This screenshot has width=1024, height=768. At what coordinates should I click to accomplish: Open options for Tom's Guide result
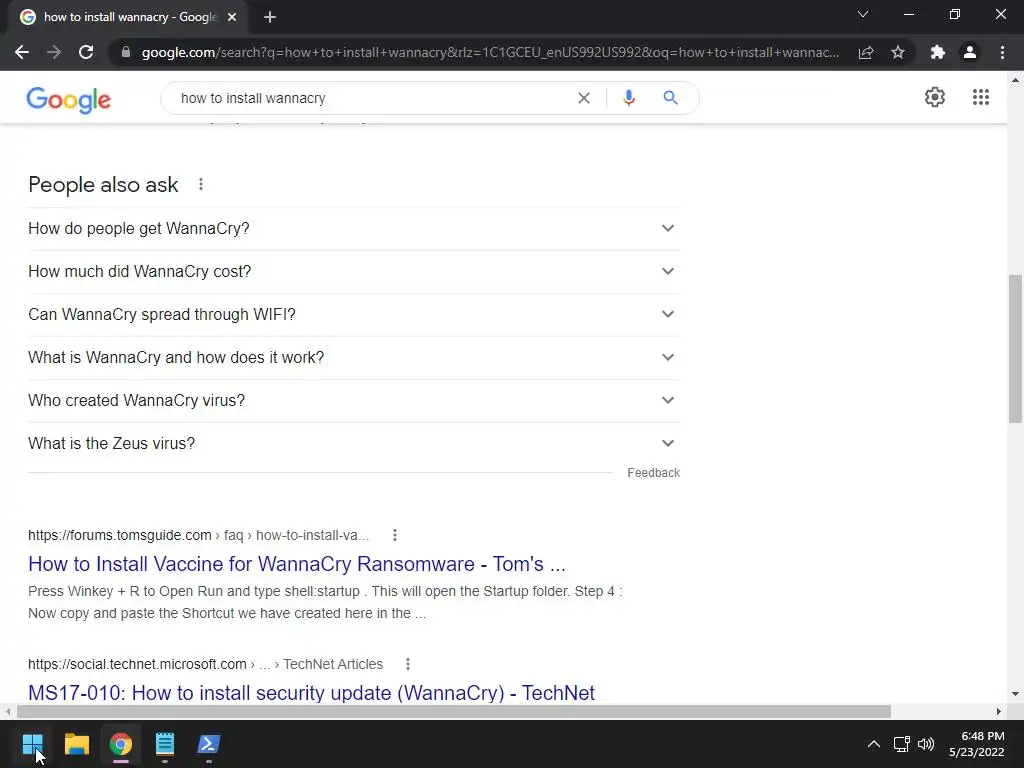pos(394,536)
